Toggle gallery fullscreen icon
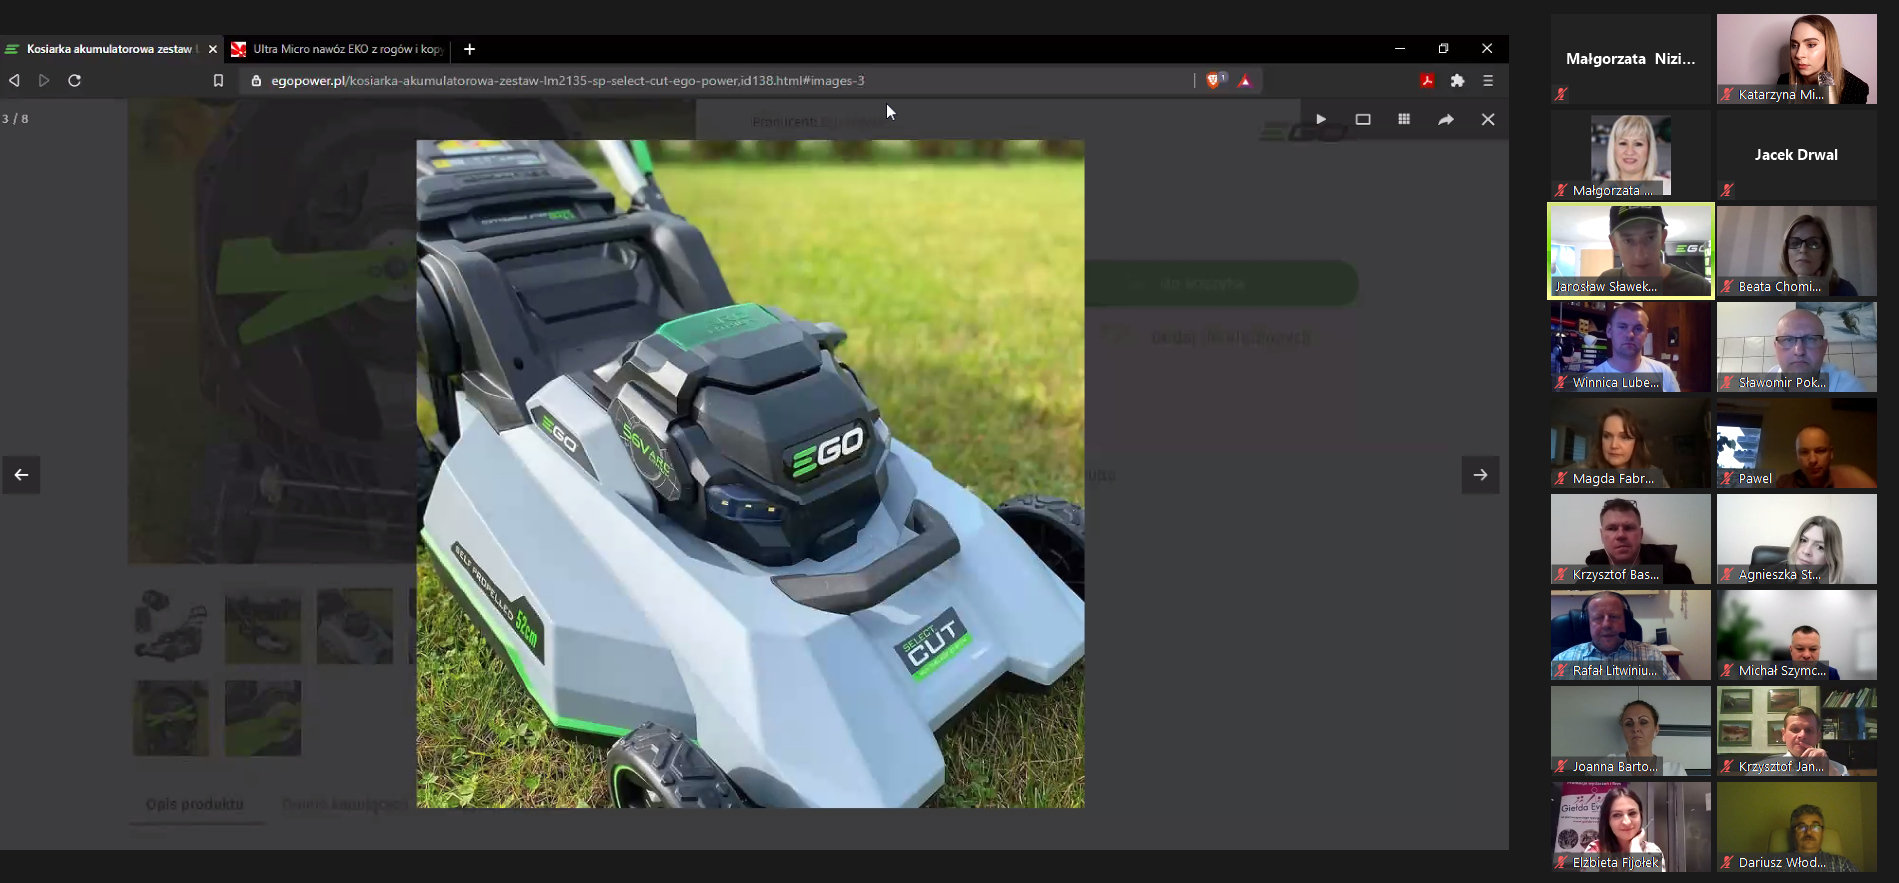The image size is (1899, 883). tap(1362, 119)
